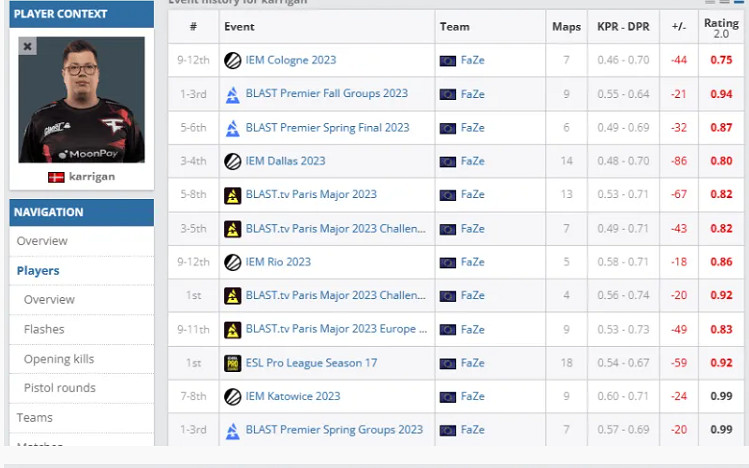Open FaZe team link in IEM Cologne row
This screenshot has height=468, width=749.
473,60
